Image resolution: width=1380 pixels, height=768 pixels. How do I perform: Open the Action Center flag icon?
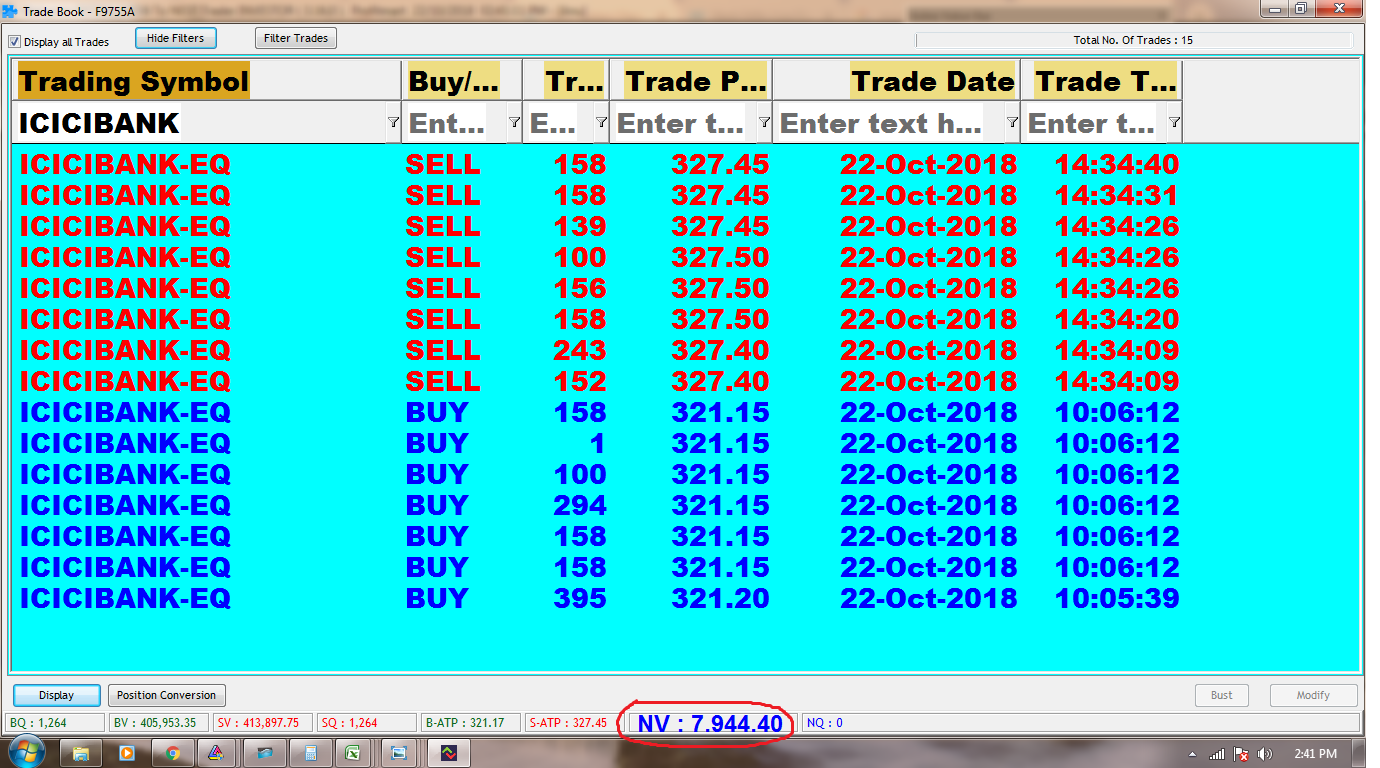(1241, 754)
